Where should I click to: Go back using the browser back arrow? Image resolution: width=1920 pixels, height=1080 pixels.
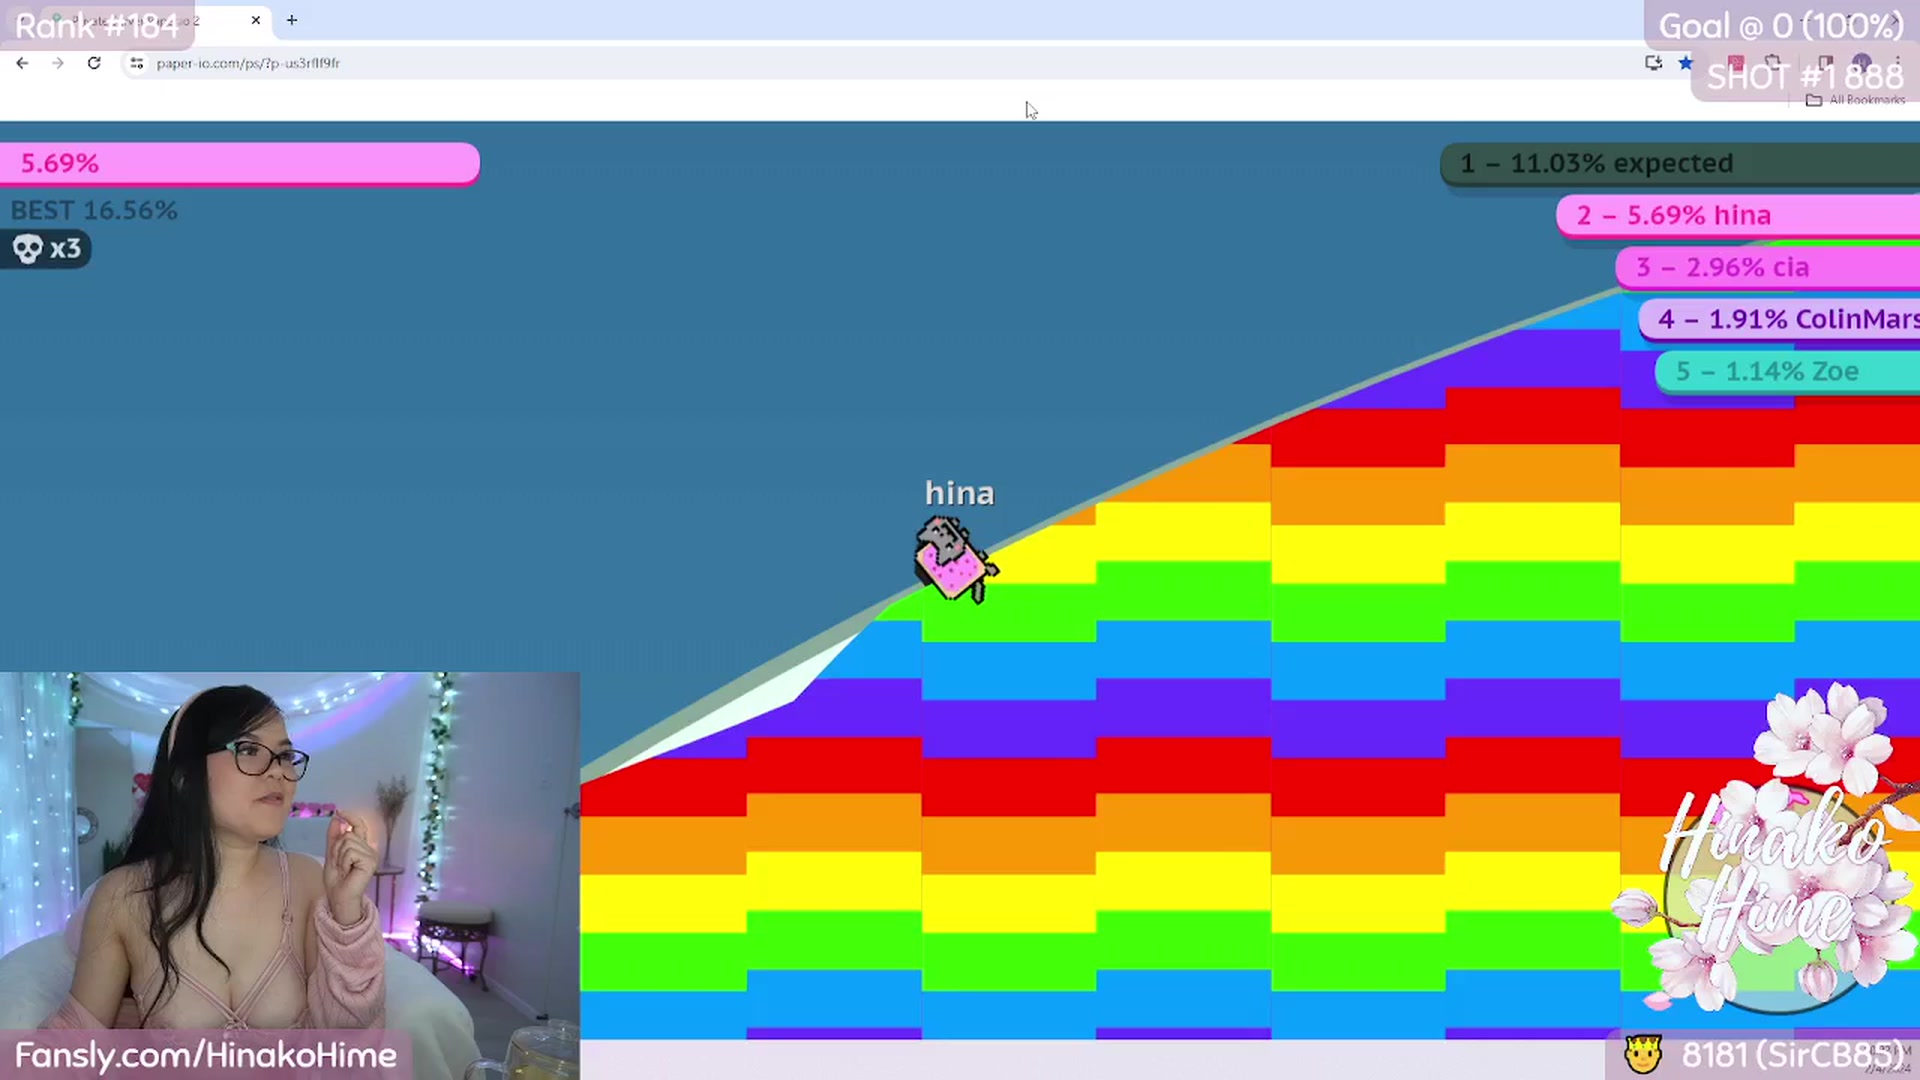(22, 63)
